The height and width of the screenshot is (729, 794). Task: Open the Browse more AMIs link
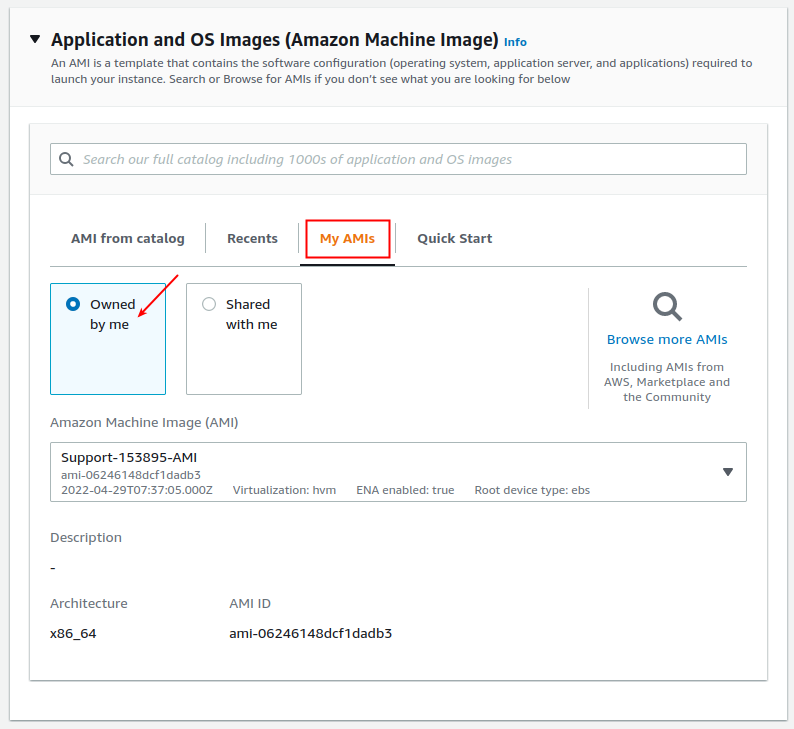(x=667, y=339)
